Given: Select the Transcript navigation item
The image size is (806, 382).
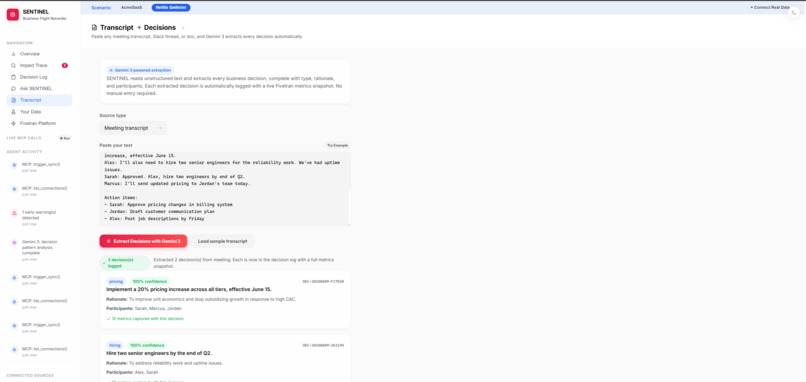Looking at the screenshot, I should tap(39, 100).
